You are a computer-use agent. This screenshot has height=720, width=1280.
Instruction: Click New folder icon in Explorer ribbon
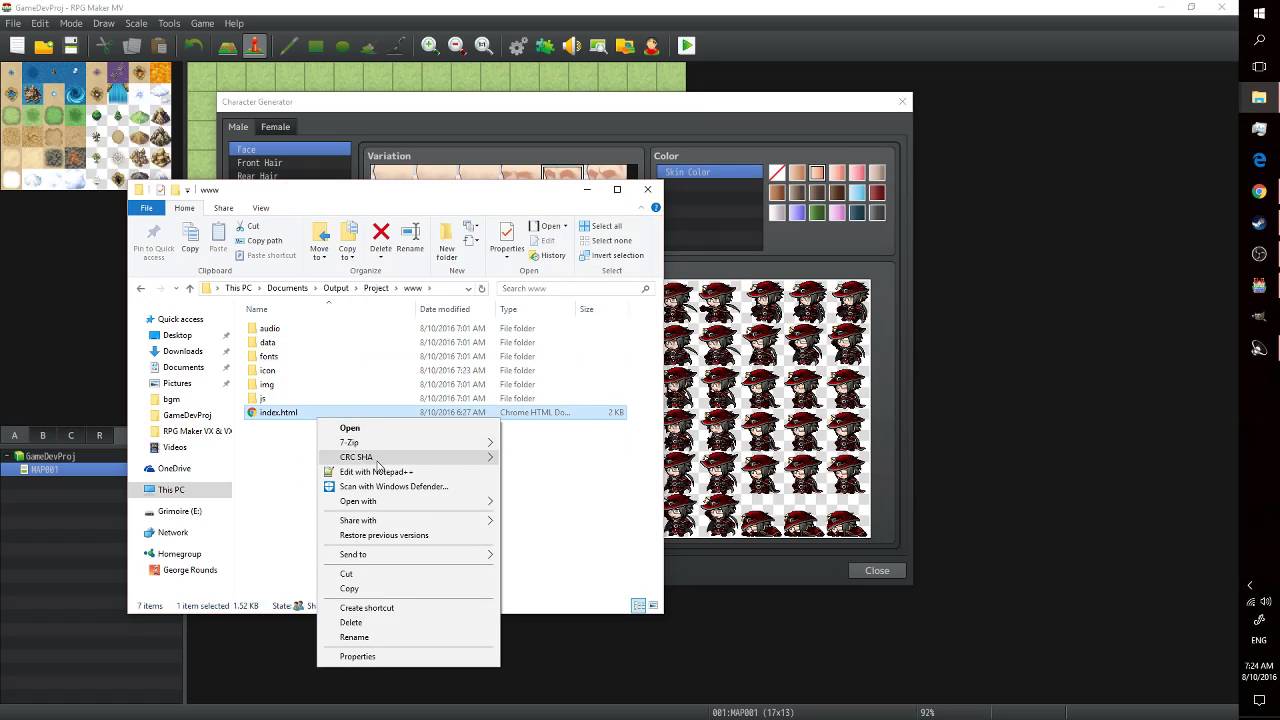[x=447, y=233]
